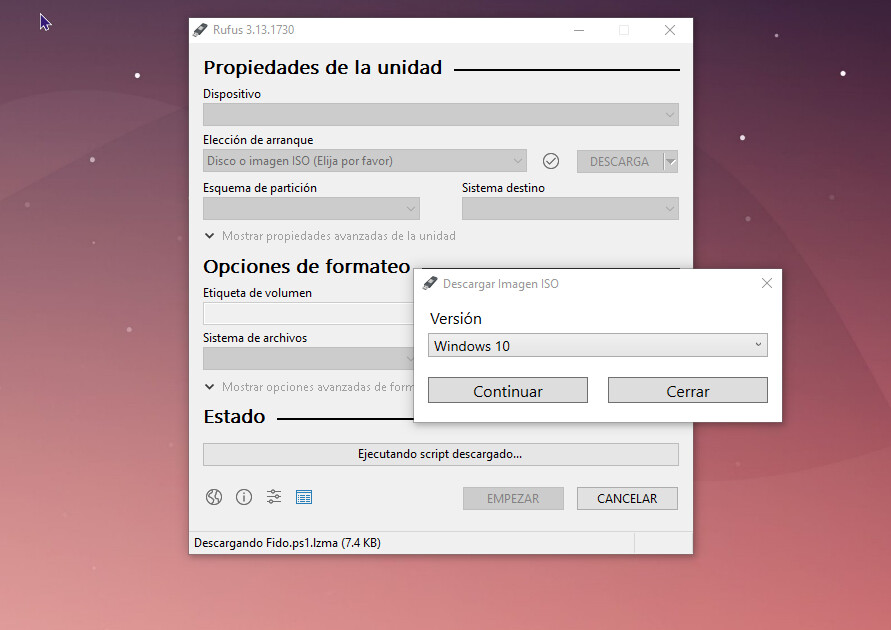891x630 pixels.
Task: Click the checkmark verify icon beside boot selection
Action: click(551, 160)
